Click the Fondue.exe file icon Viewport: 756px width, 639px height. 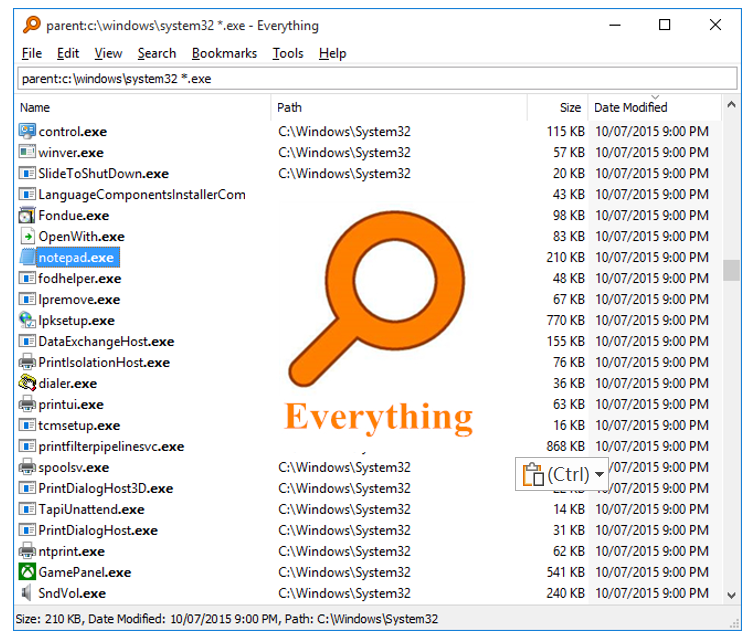tap(27, 215)
